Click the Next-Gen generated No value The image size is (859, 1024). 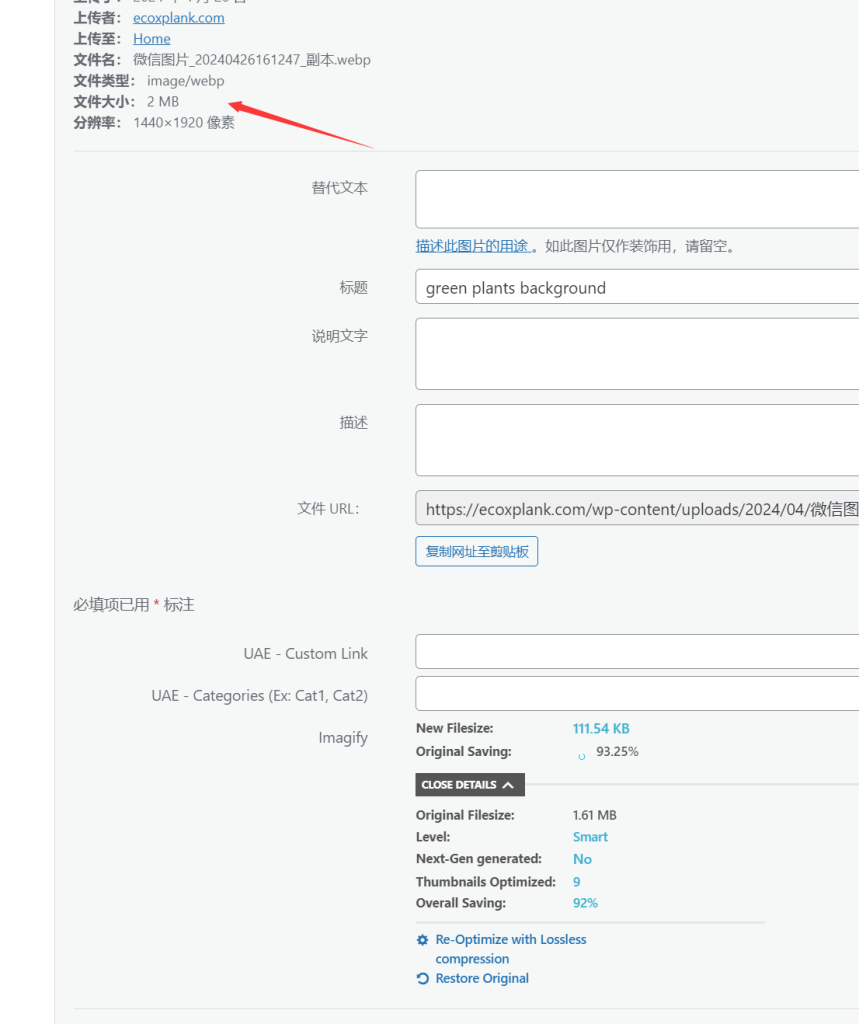pyautogui.click(x=582, y=859)
